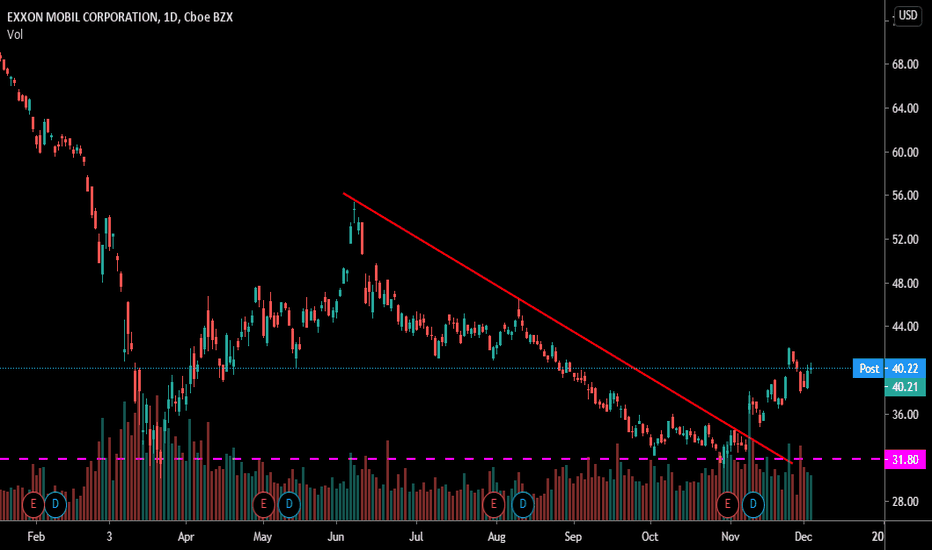
Task: Click the Dec date axis label
Action: (x=804, y=536)
